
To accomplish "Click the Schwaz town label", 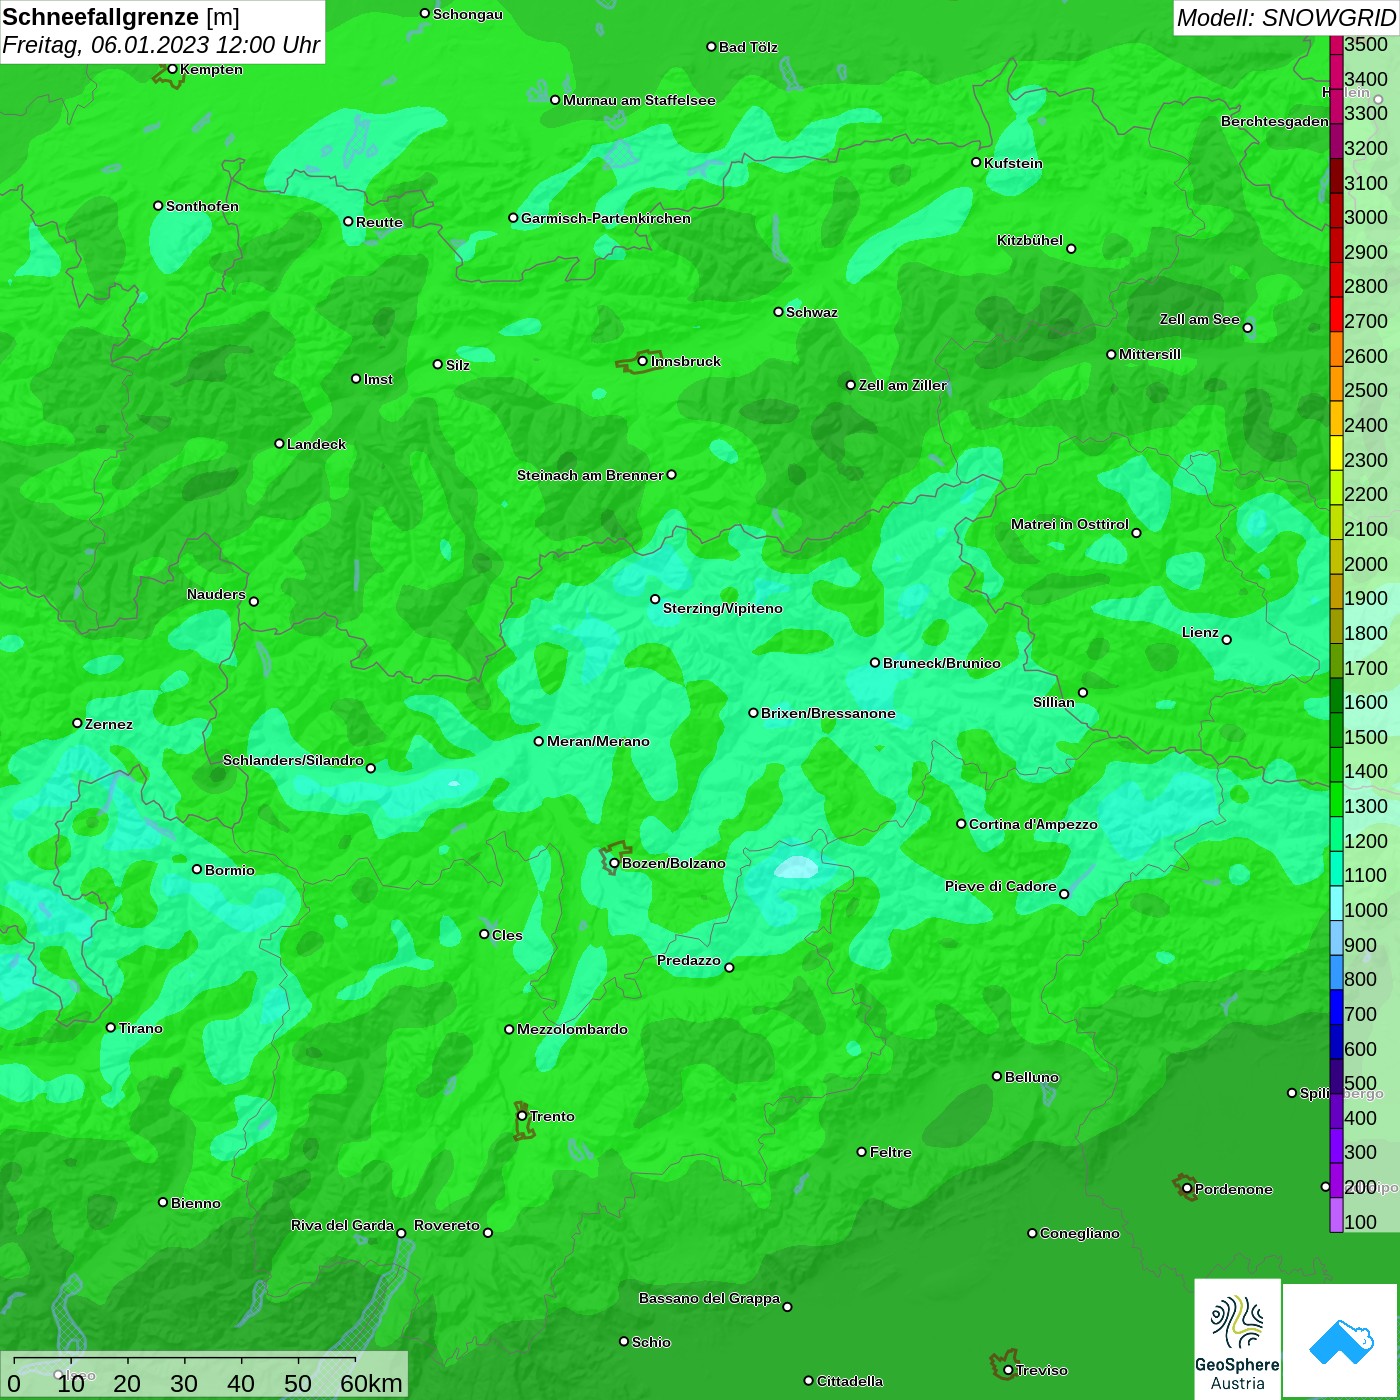I will (x=812, y=312).
